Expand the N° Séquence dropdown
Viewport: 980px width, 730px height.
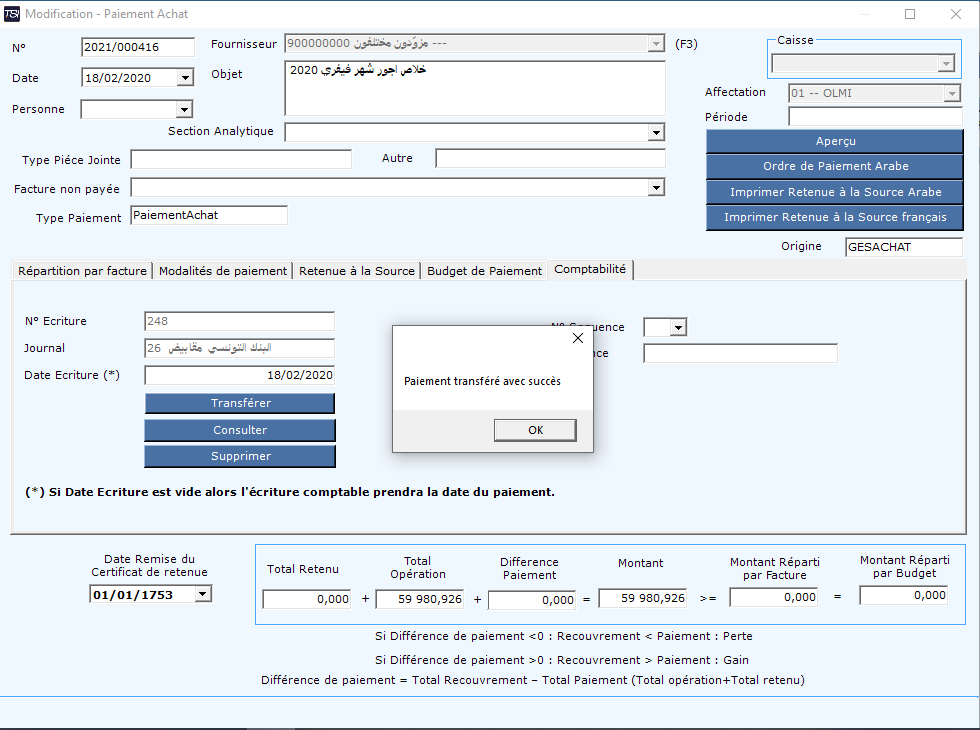pos(679,327)
